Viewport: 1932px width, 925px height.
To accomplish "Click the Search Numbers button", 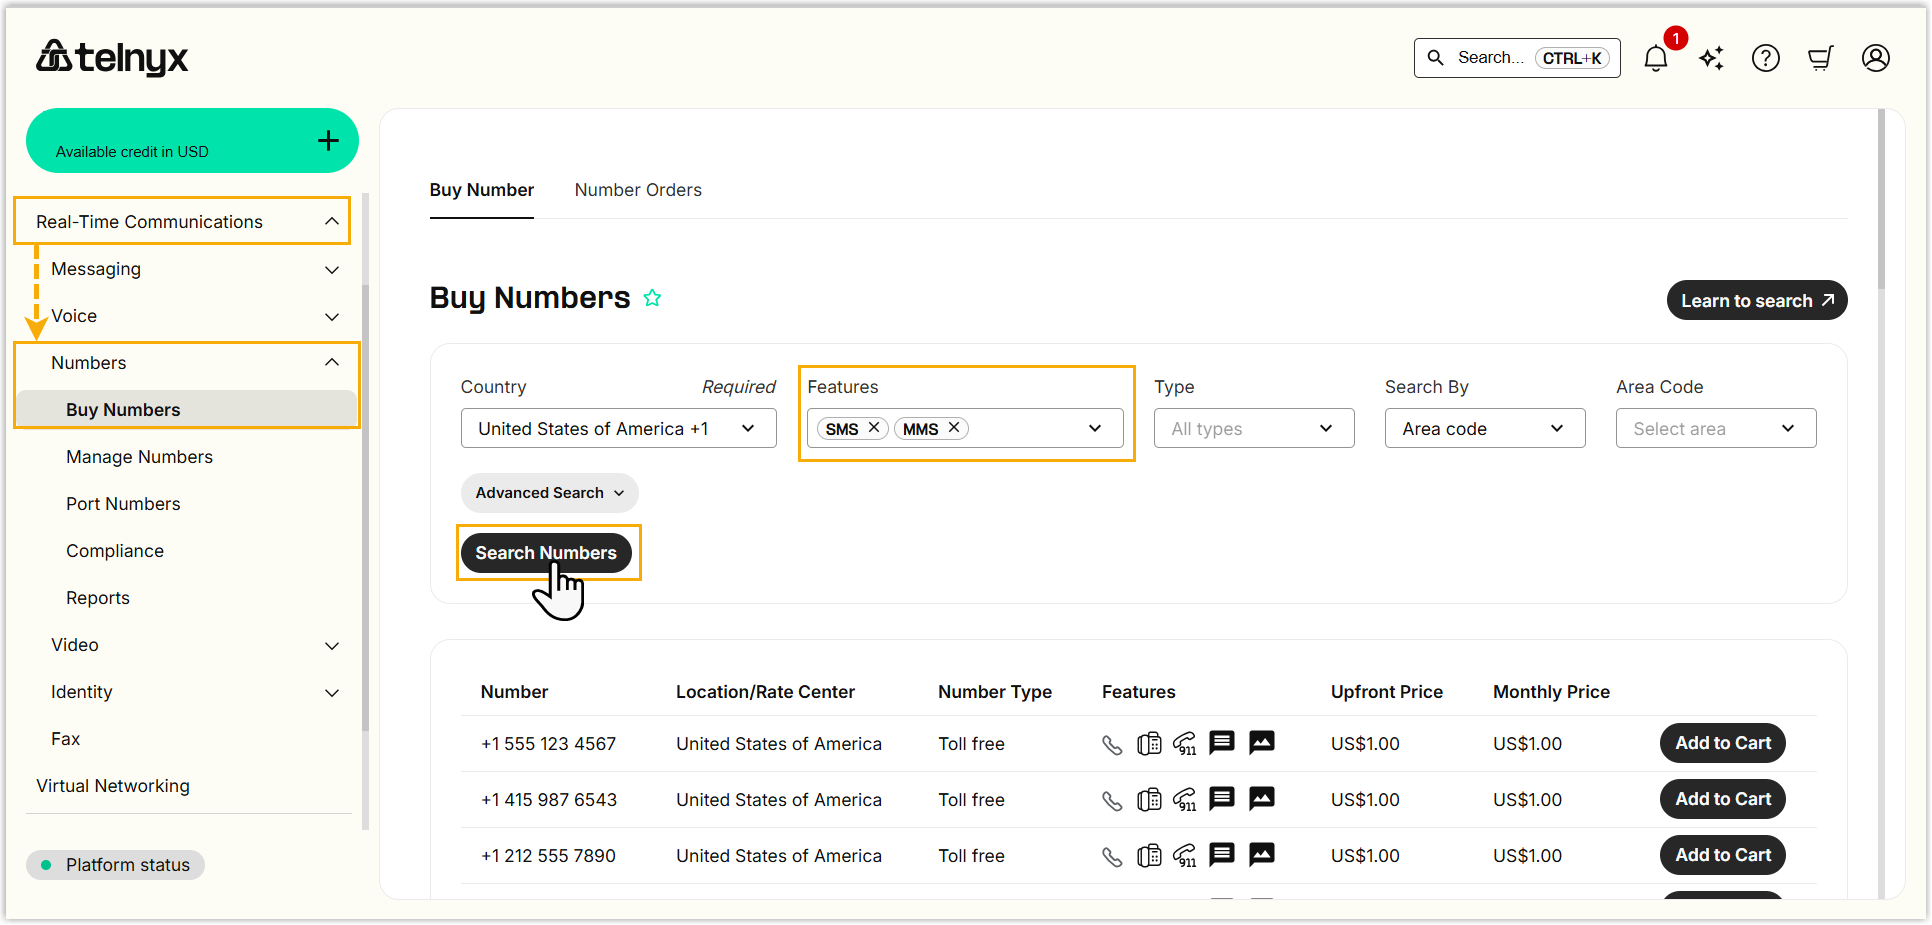I will click(545, 553).
